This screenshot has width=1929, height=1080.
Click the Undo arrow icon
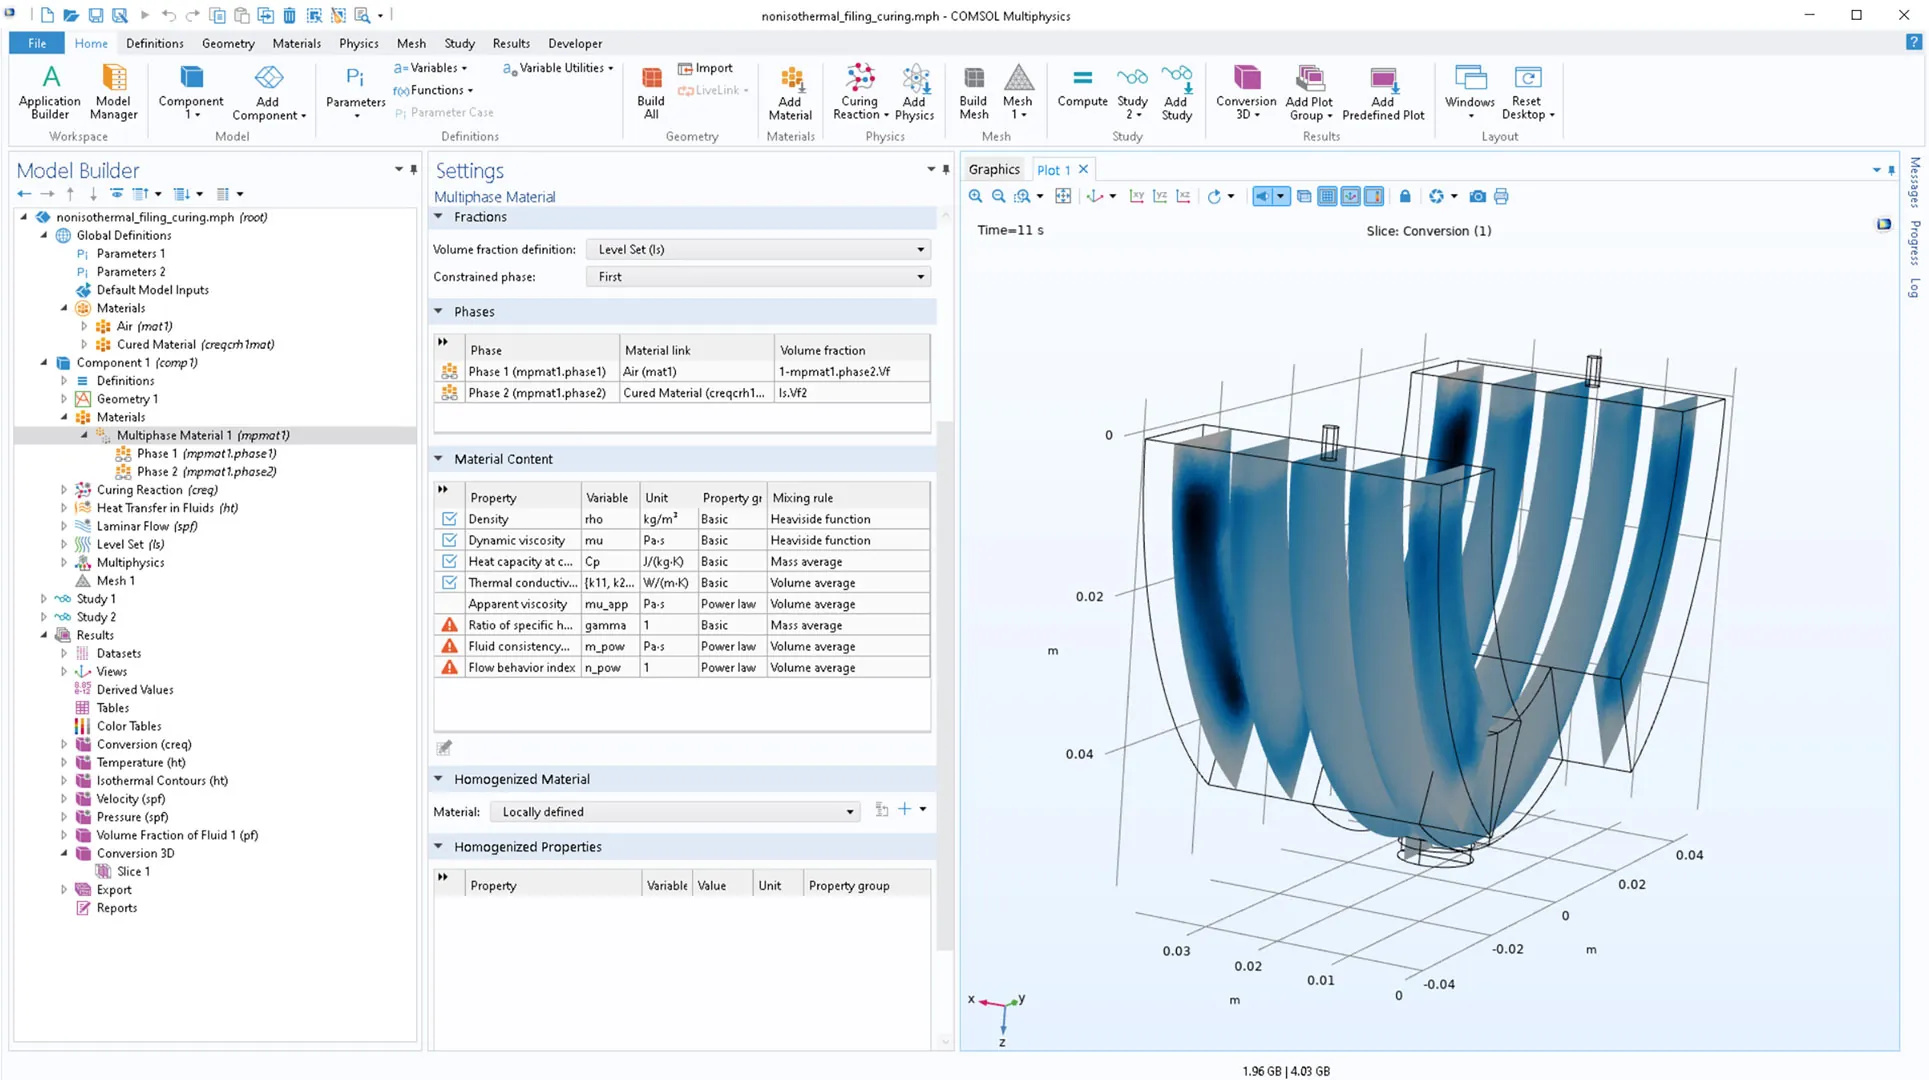168,15
